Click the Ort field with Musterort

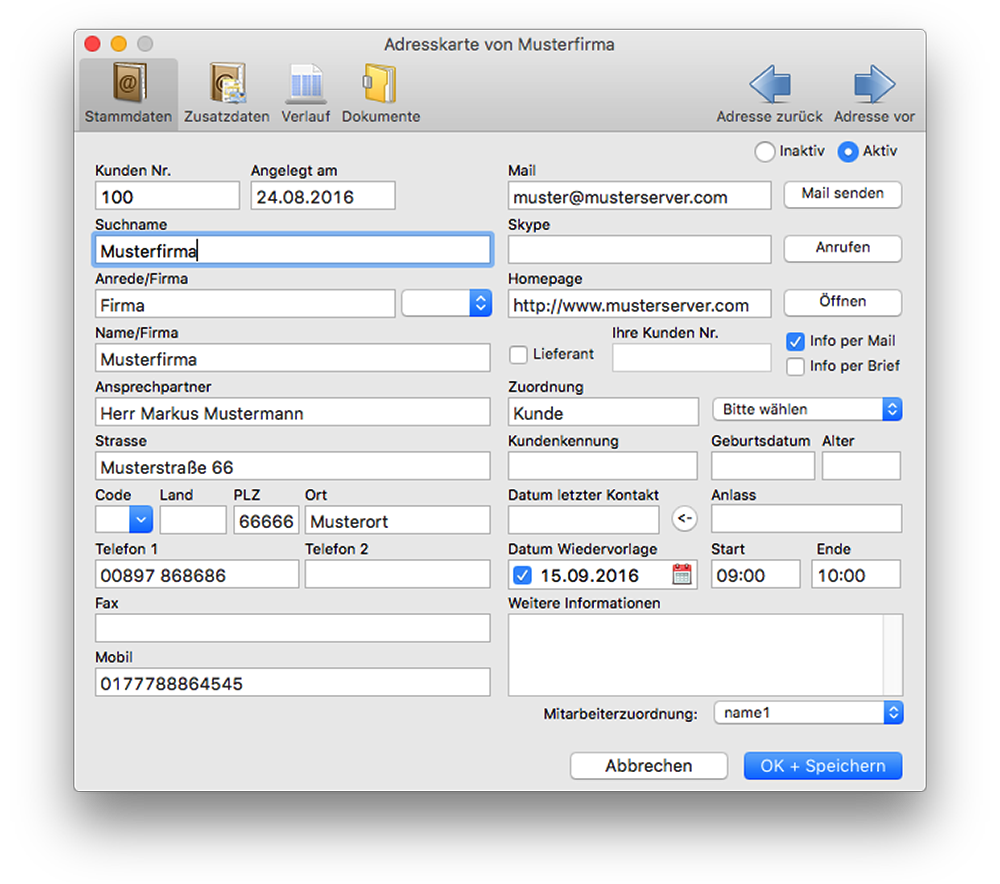coord(397,520)
